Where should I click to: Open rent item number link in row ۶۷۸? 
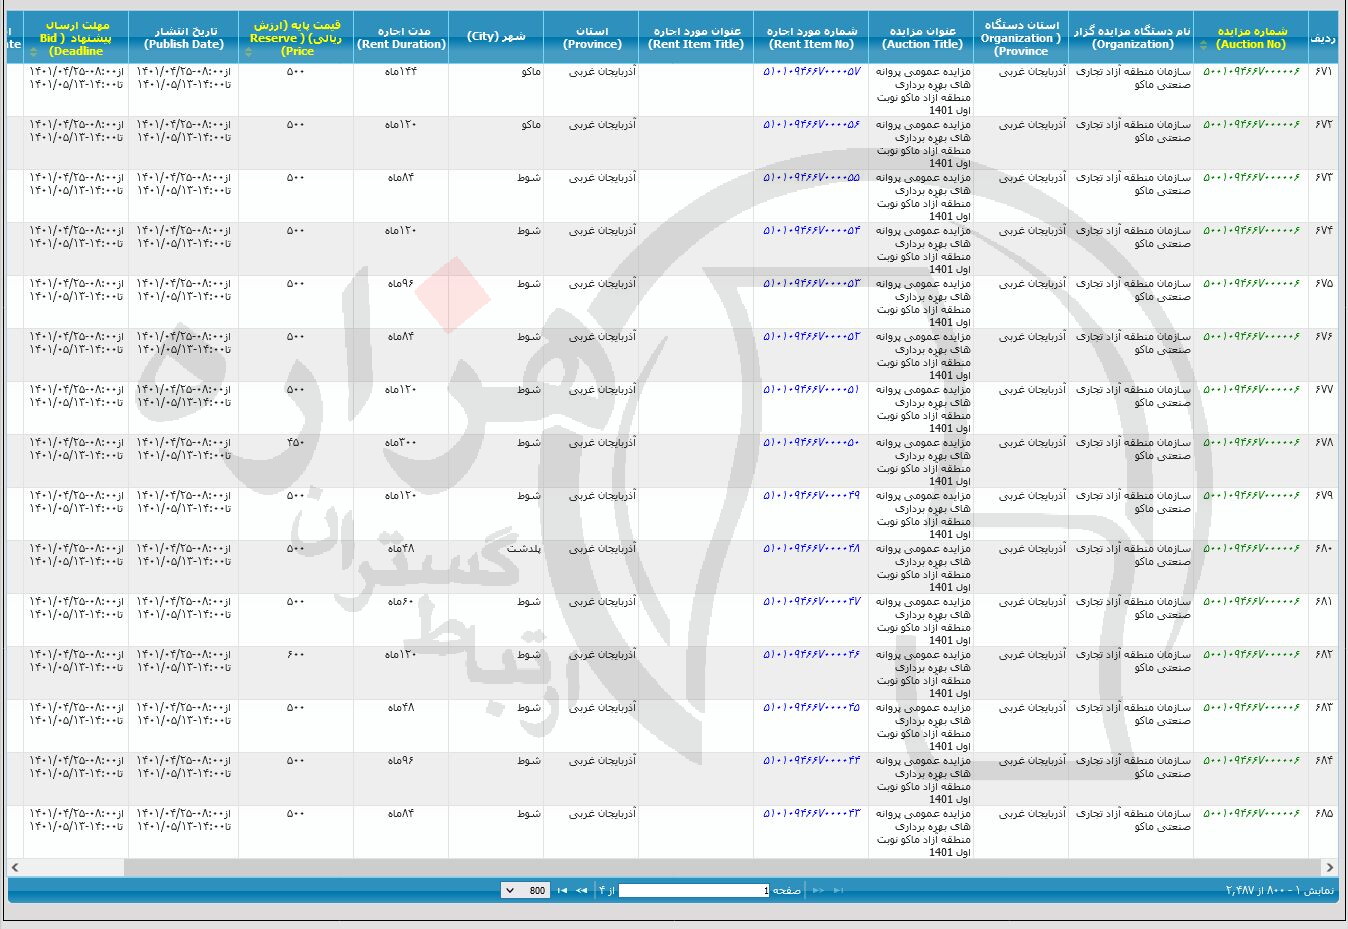point(811,443)
